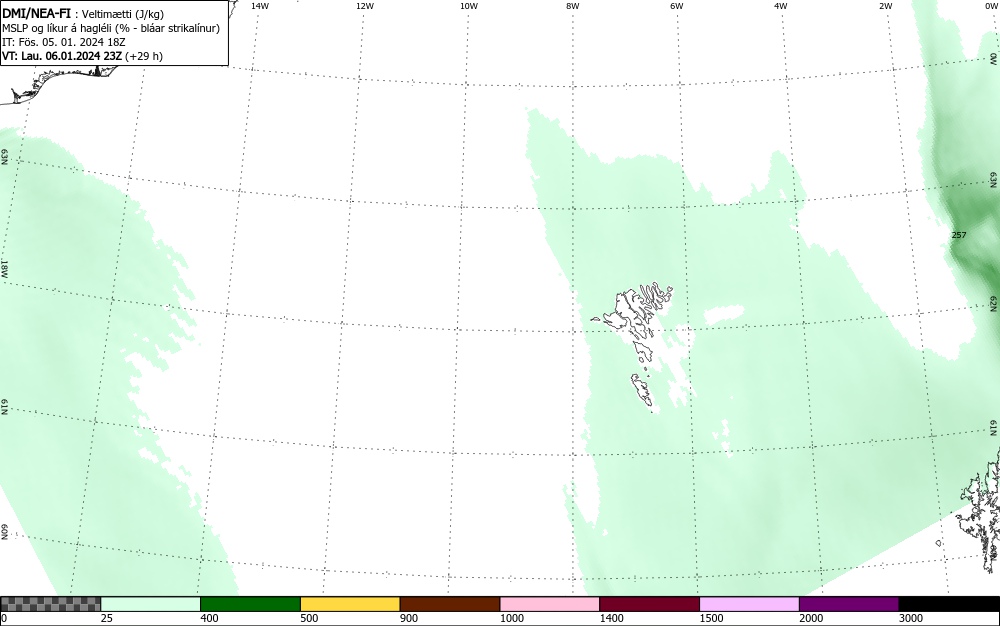Image resolution: width=1000 pixels, height=626 pixels.
Task: Click the 4W longitude label
Action: (x=781, y=6)
